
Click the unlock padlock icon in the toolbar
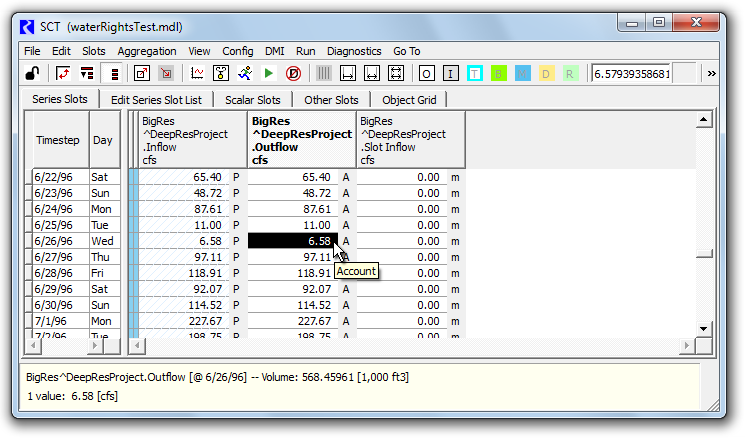pyautogui.click(x=32, y=74)
